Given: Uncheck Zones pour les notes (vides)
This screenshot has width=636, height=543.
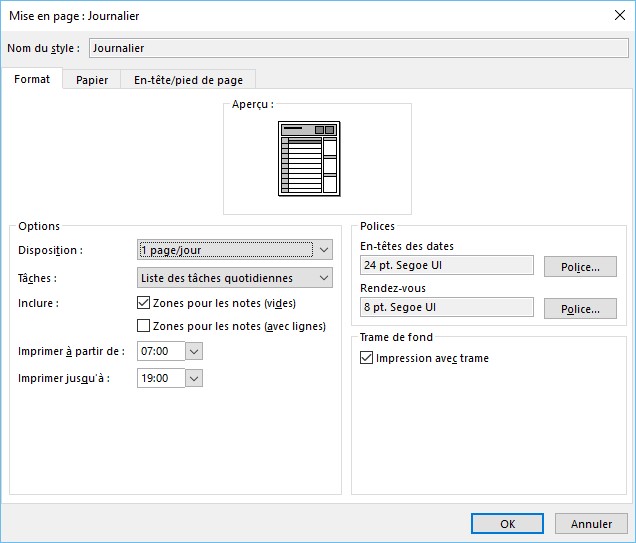Looking at the screenshot, I should click(x=143, y=303).
